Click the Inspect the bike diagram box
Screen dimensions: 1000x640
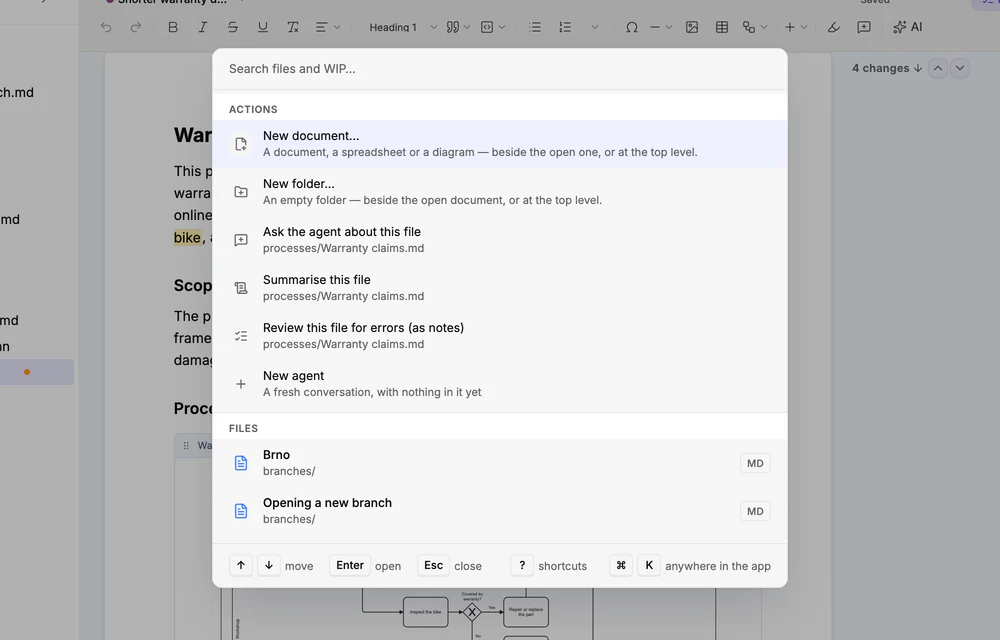(425, 612)
